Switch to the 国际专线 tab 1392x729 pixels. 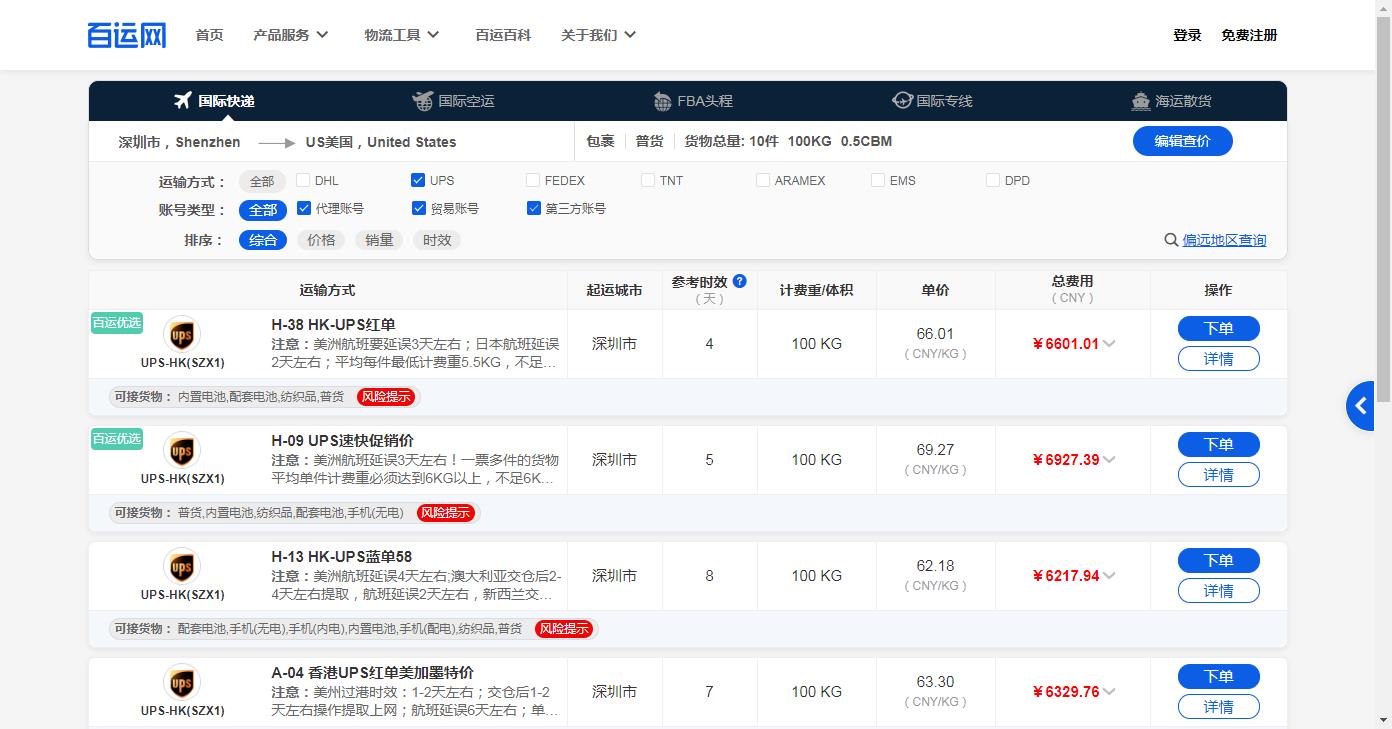click(x=932, y=101)
